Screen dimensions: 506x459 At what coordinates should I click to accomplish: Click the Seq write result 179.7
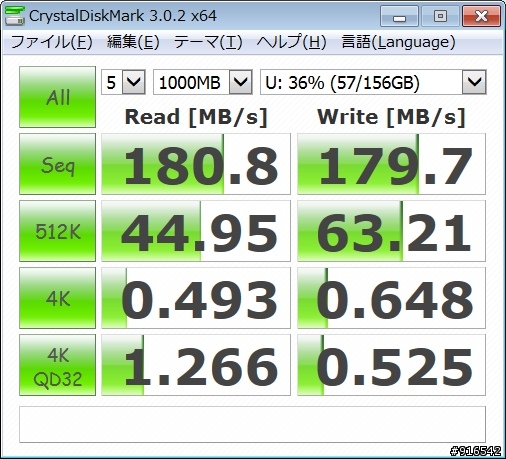click(x=391, y=164)
